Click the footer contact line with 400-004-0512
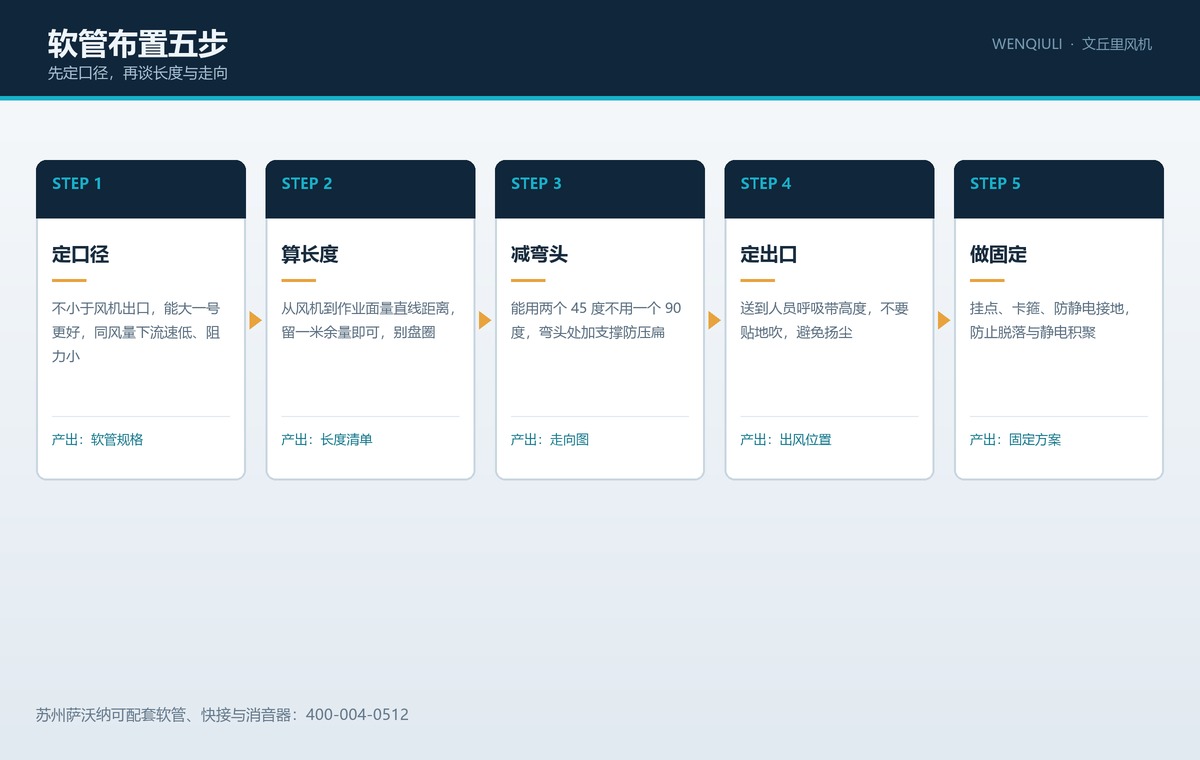This screenshot has height=760, width=1200. [x=222, y=715]
